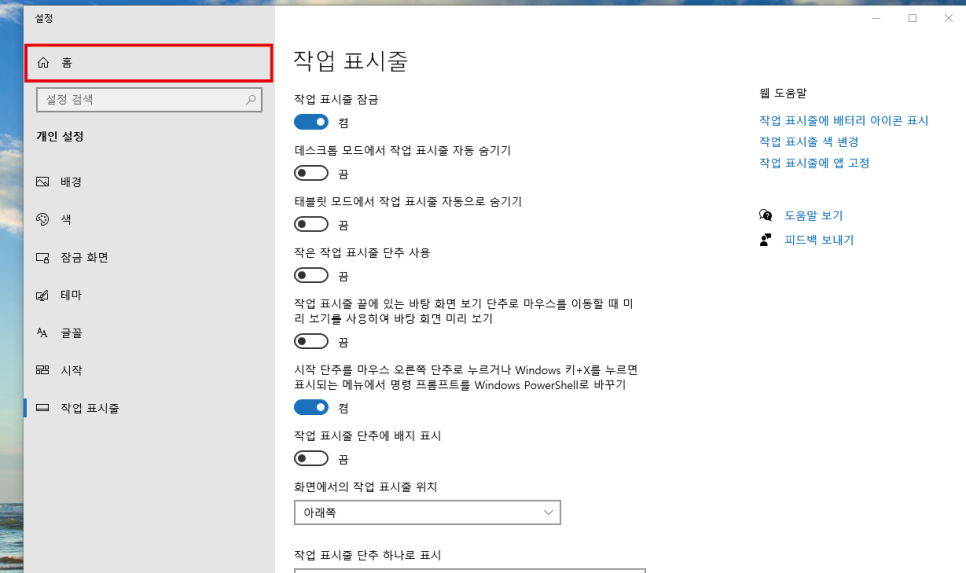This screenshot has width=966, height=573.
Task: Click the 설정 검색 input field
Action: click(149, 99)
